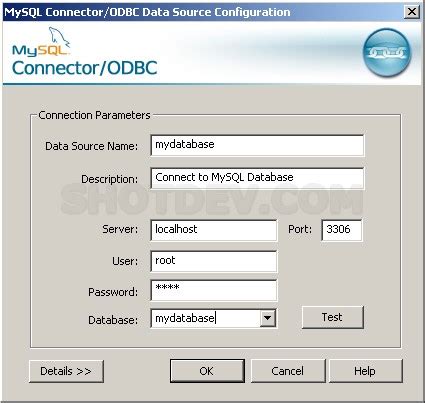This screenshot has height=403, width=425.
Task: Confirm the configuration with OK
Action: (x=207, y=371)
